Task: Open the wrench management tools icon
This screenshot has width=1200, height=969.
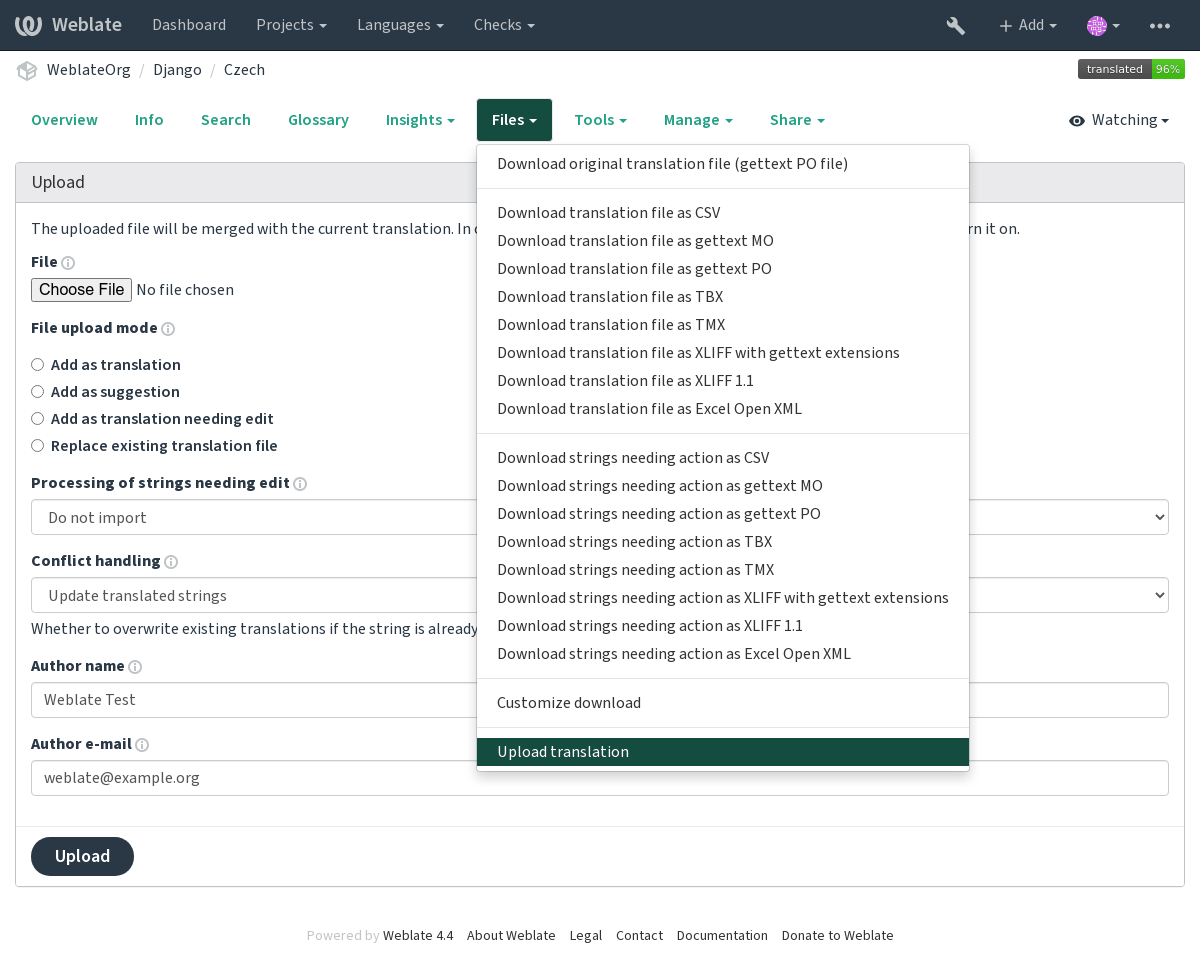Action: point(955,25)
